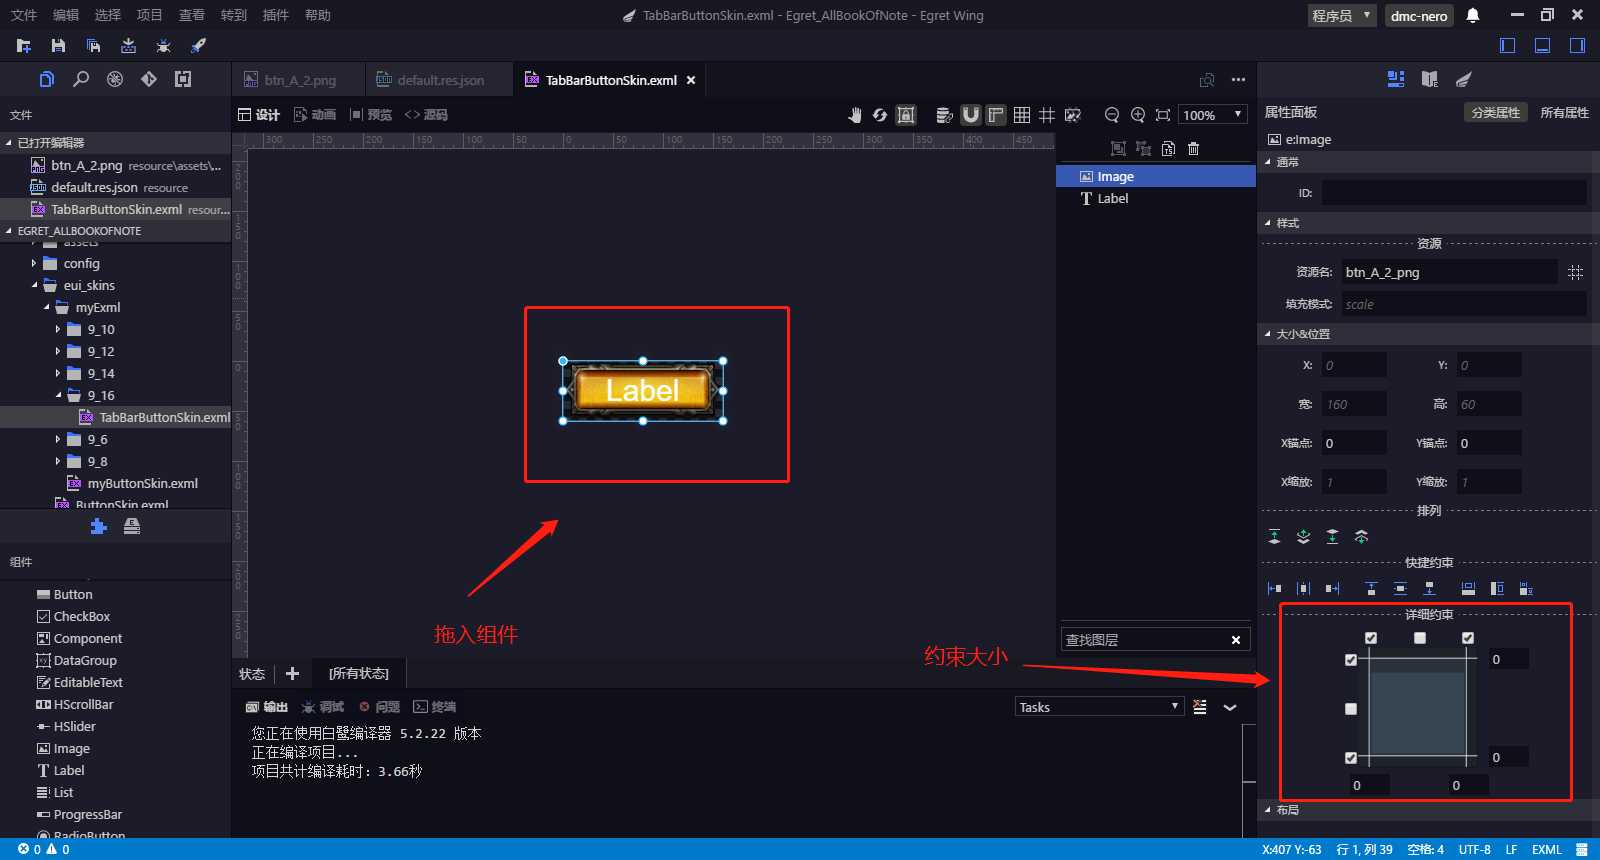Toggle the middle-left vertical center checkbox
The width and height of the screenshot is (1600, 860).
click(x=1351, y=709)
